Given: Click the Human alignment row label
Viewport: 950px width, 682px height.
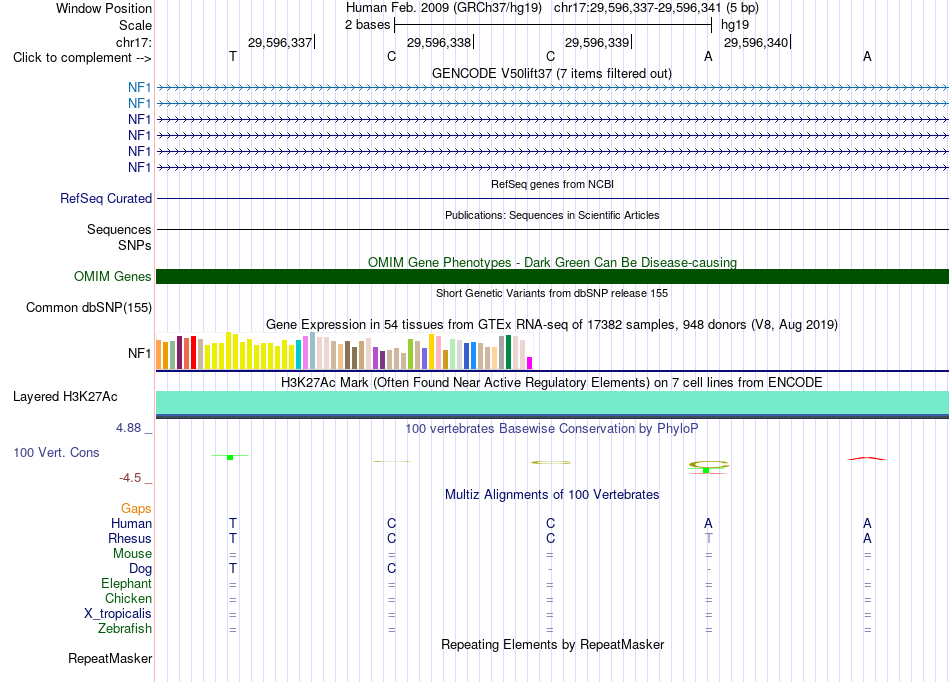Looking at the screenshot, I should pyautogui.click(x=131, y=523).
